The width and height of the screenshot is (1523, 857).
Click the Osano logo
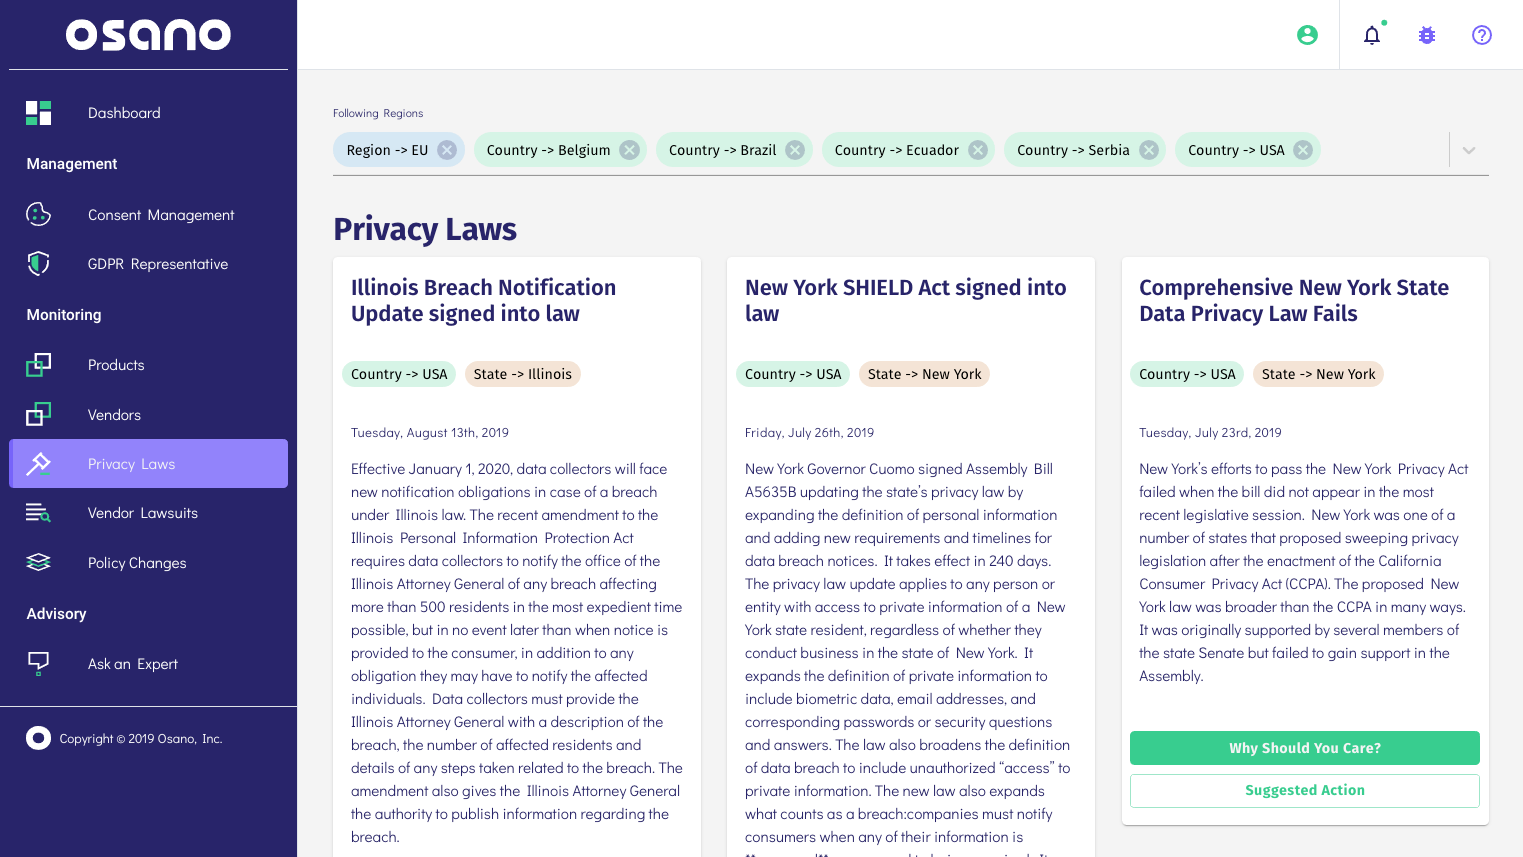pyautogui.click(x=147, y=34)
